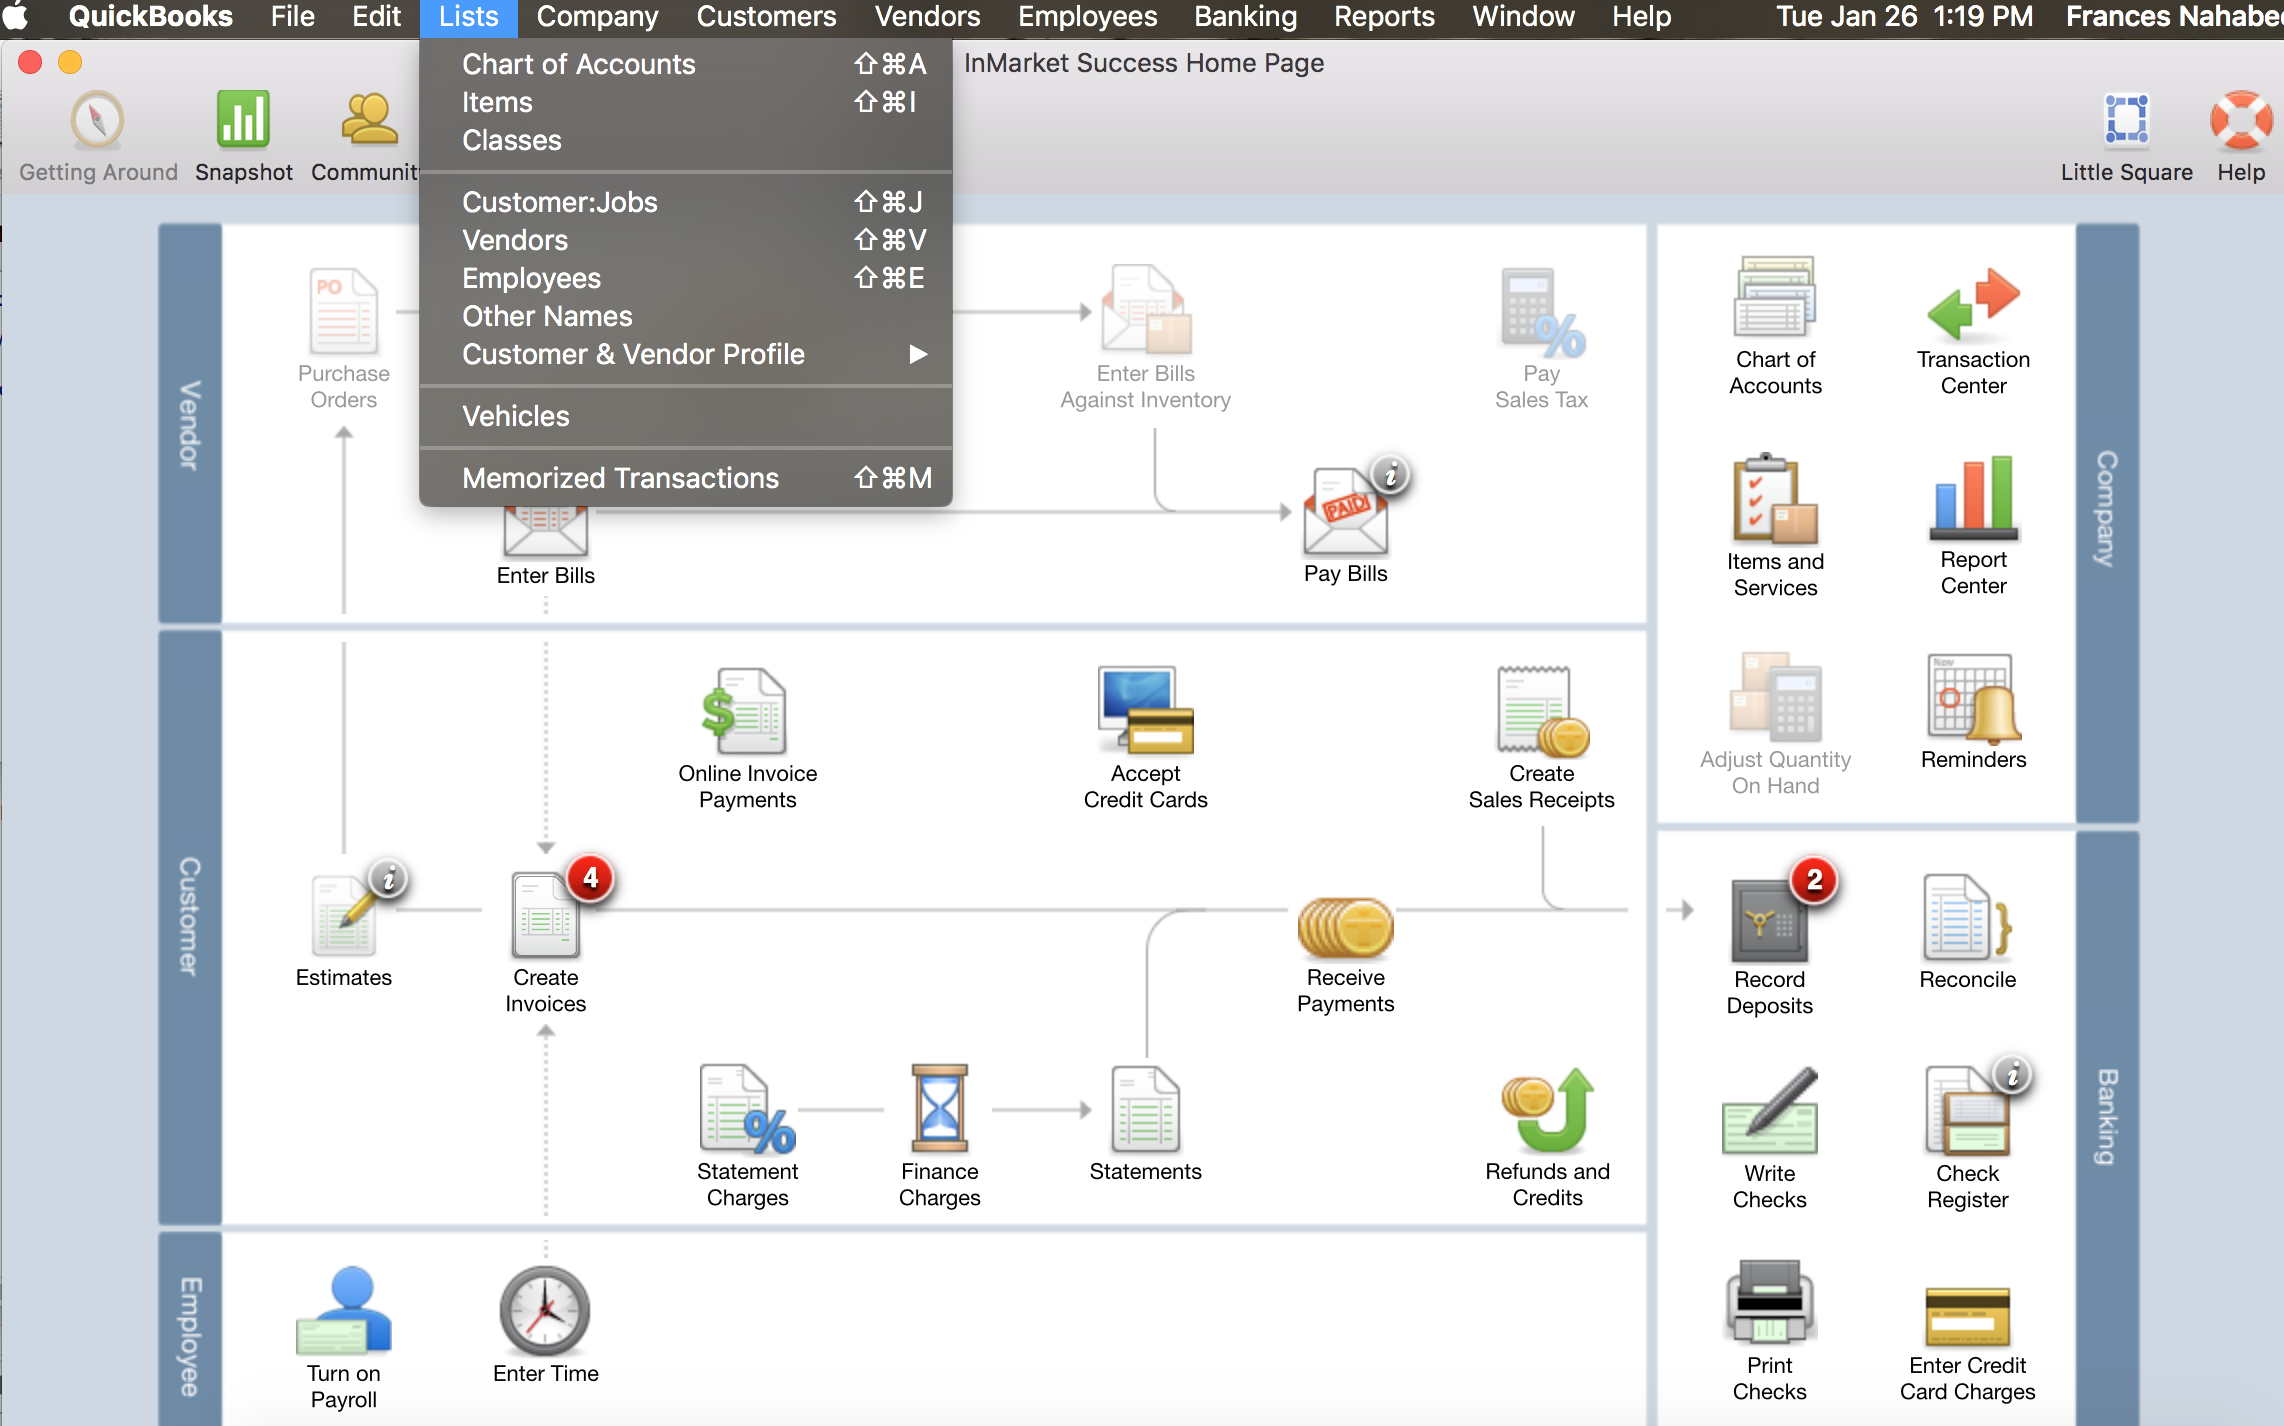
Task: Select Customer:Jobs from Lists menu
Action: coord(558,202)
